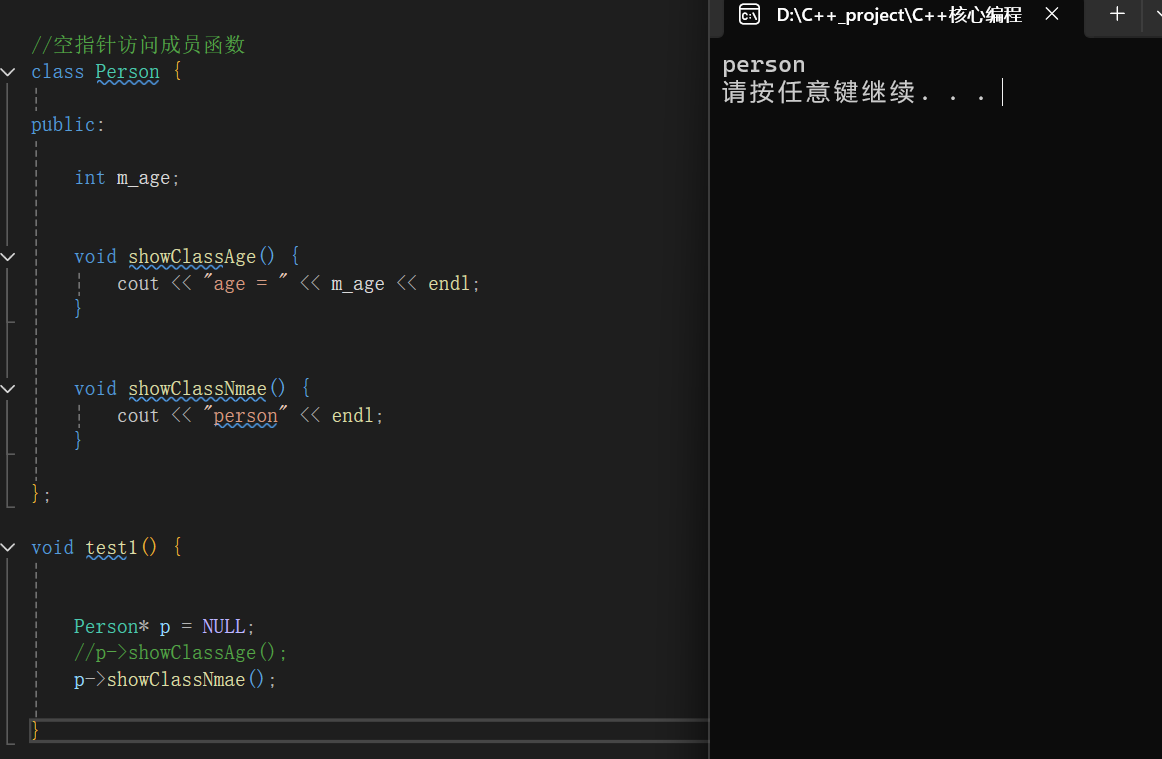Screen dimensions: 1162x759
Task: Click m_age inside the cout statement
Action: click(x=357, y=283)
